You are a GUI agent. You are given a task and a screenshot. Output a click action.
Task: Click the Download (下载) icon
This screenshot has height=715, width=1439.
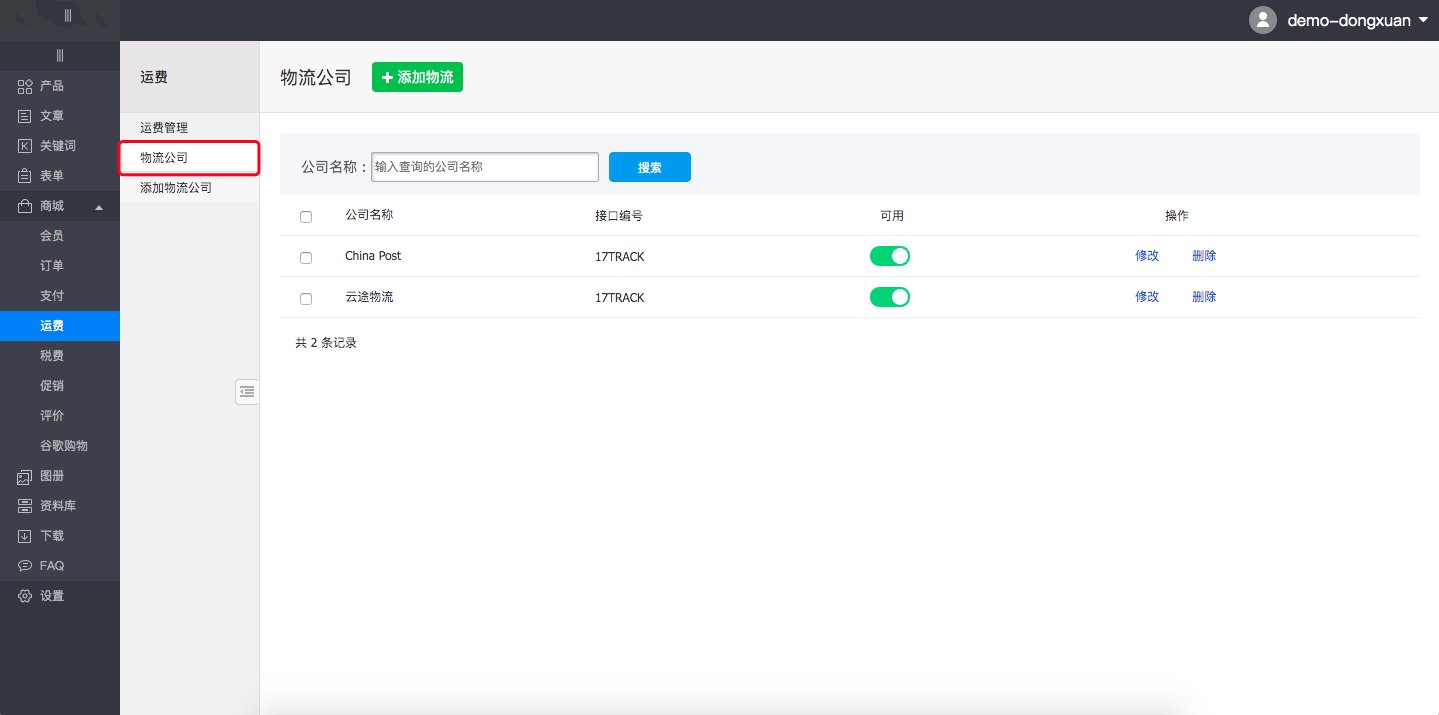click(26, 536)
